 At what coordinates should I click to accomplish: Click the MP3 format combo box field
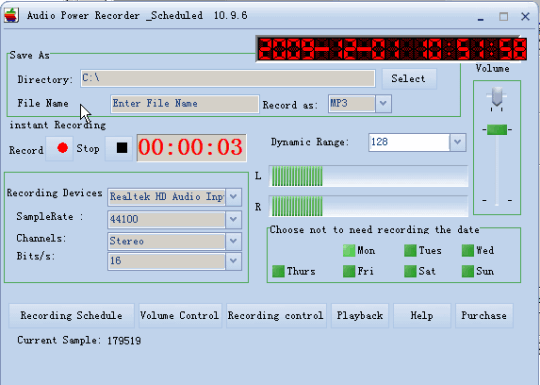coord(352,103)
